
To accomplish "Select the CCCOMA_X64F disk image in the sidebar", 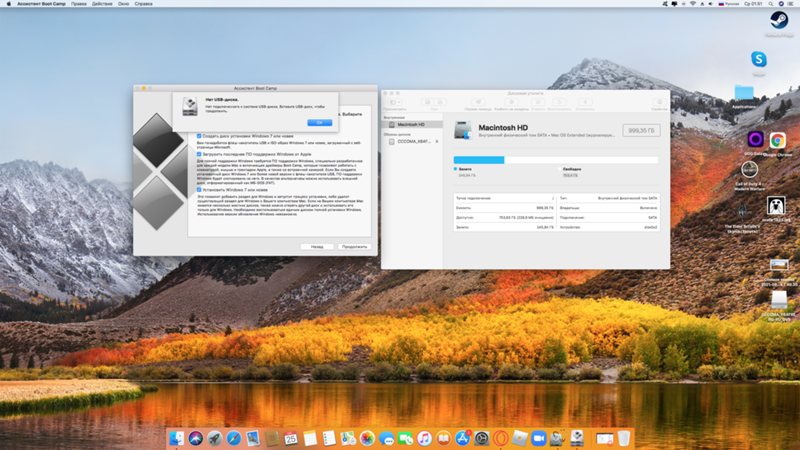I will pos(411,141).
